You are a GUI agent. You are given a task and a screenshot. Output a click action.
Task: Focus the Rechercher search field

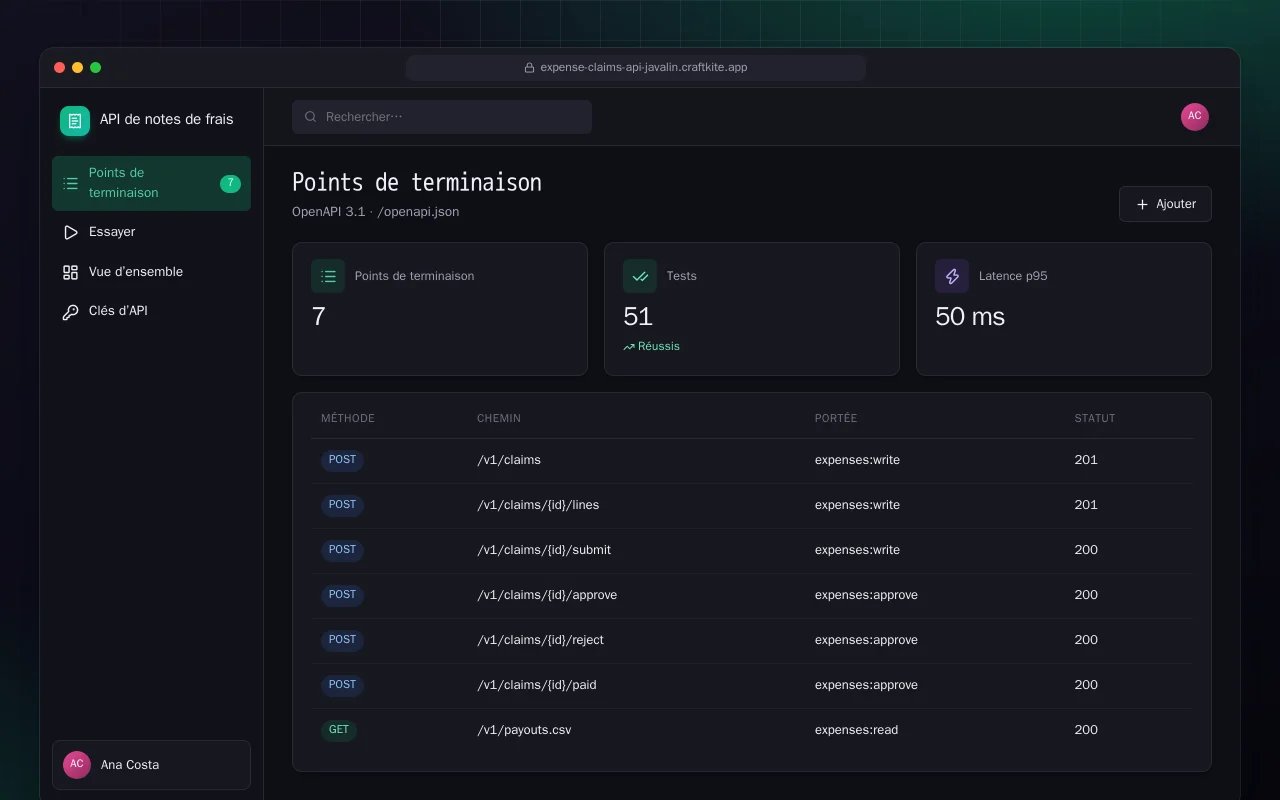point(442,117)
